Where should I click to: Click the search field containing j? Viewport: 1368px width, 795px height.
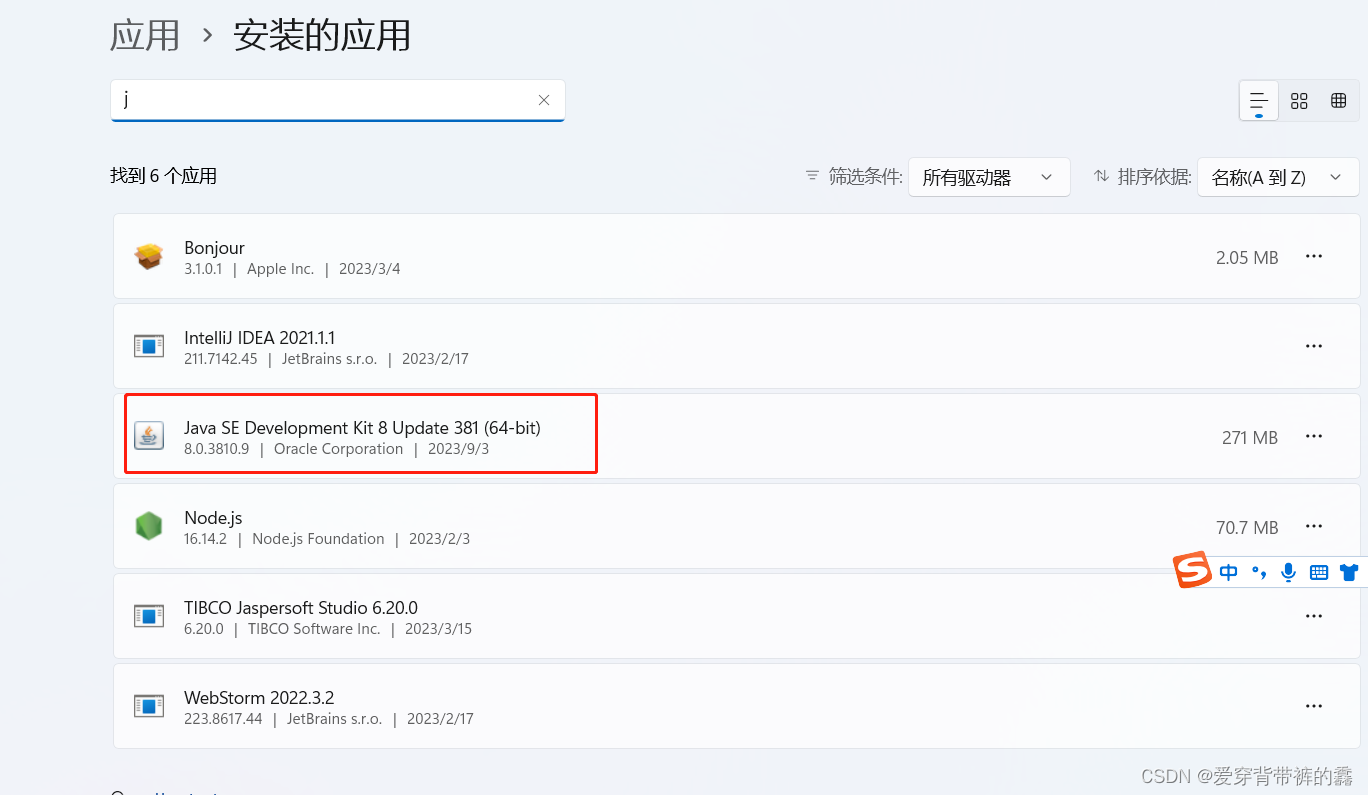point(338,100)
